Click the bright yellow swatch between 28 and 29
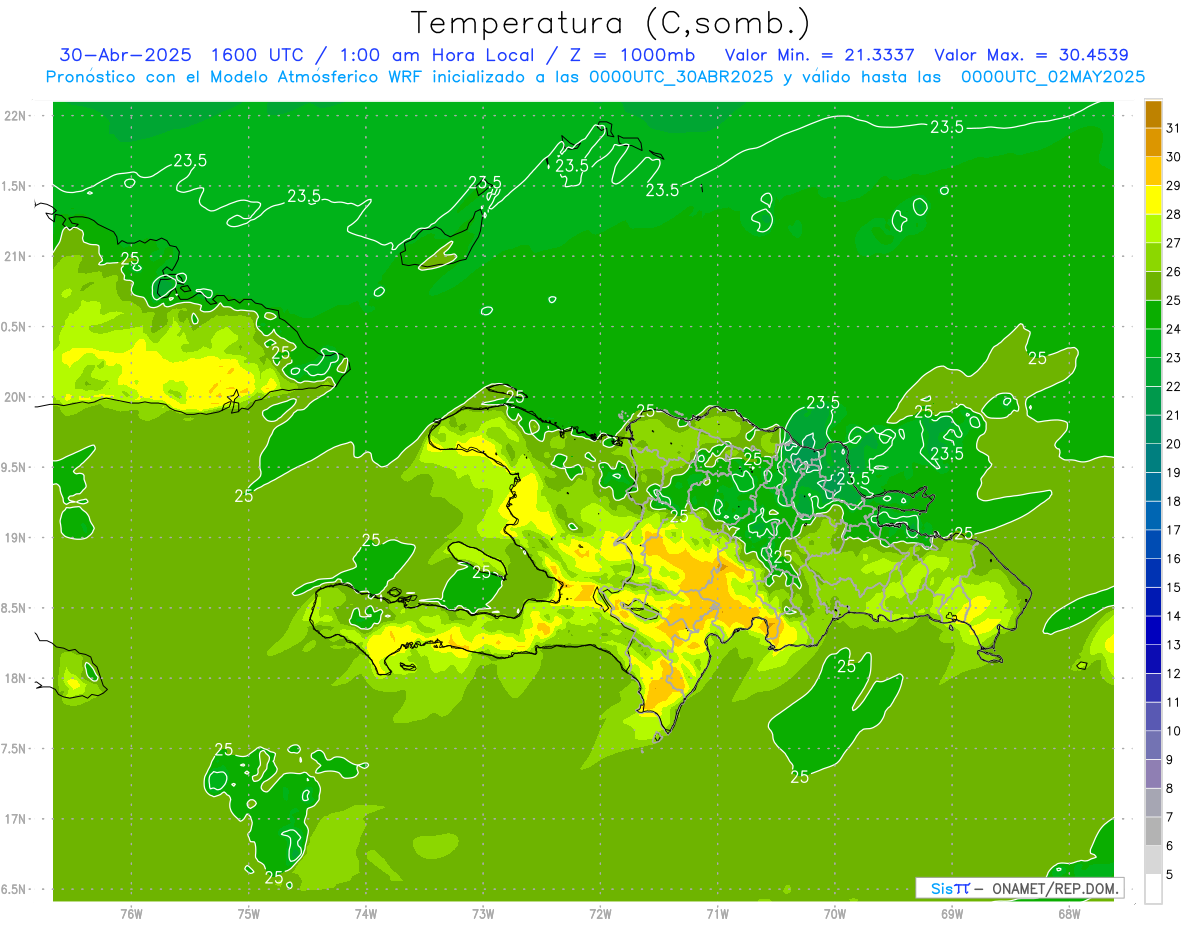This screenshot has width=1200, height=927. pyautogui.click(x=1153, y=200)
